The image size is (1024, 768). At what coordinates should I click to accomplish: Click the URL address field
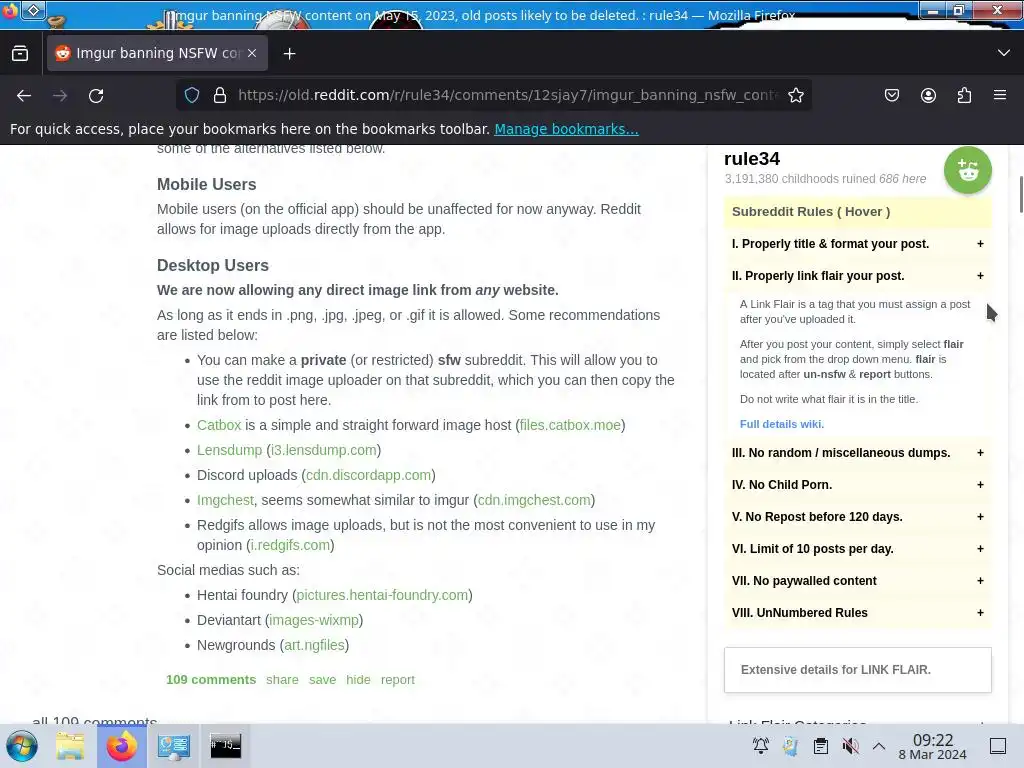point(508,95)
